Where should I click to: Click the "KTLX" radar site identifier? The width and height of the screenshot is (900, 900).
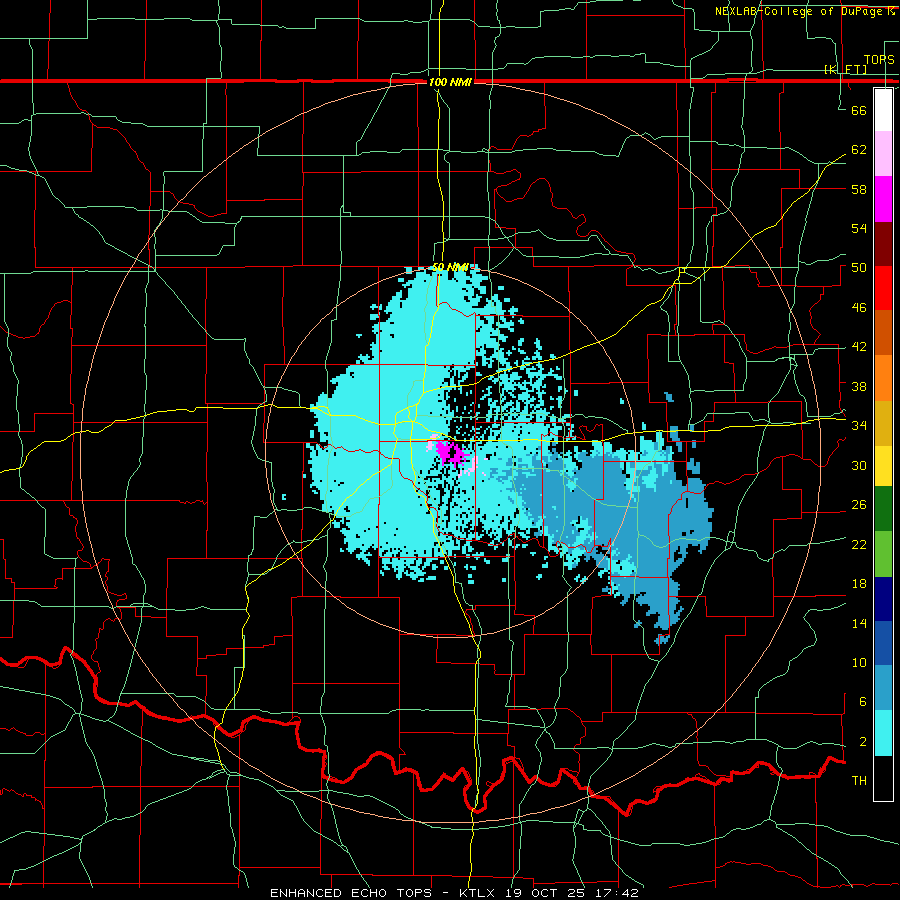pyautogui.click(x=478, y=893)
